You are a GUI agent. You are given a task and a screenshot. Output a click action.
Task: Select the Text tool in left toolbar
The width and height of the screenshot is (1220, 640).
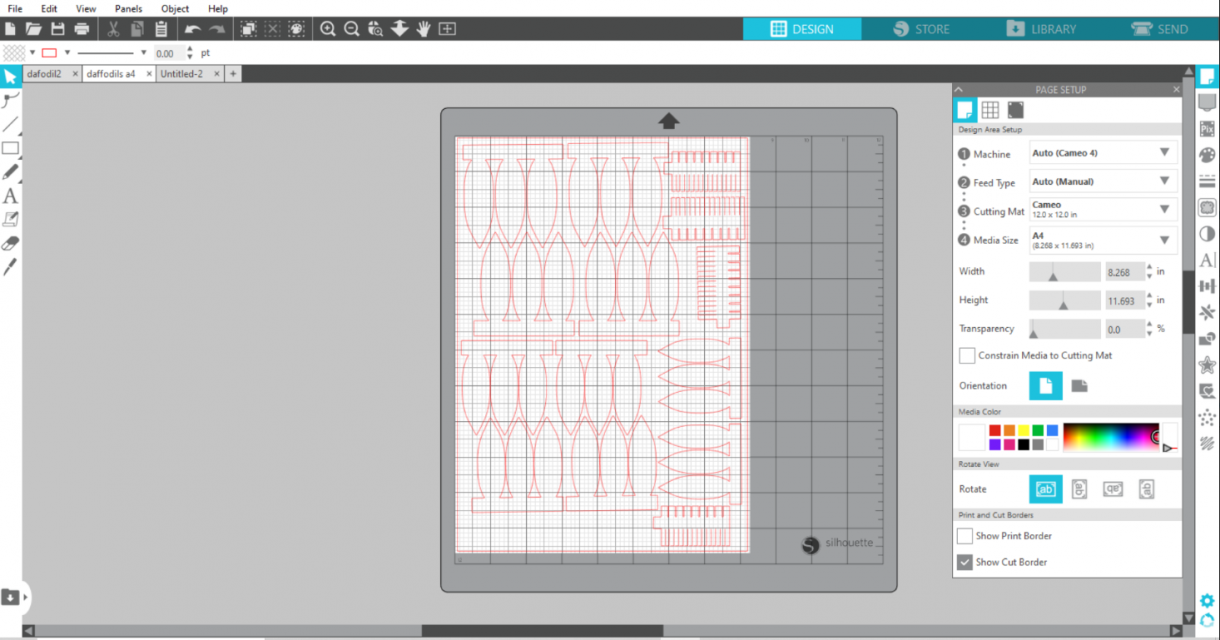(x=10, y=196)
